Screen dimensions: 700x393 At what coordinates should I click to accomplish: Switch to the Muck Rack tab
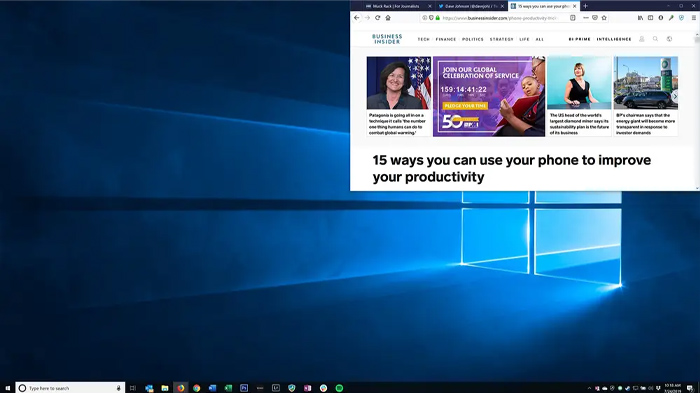[392, 6]
